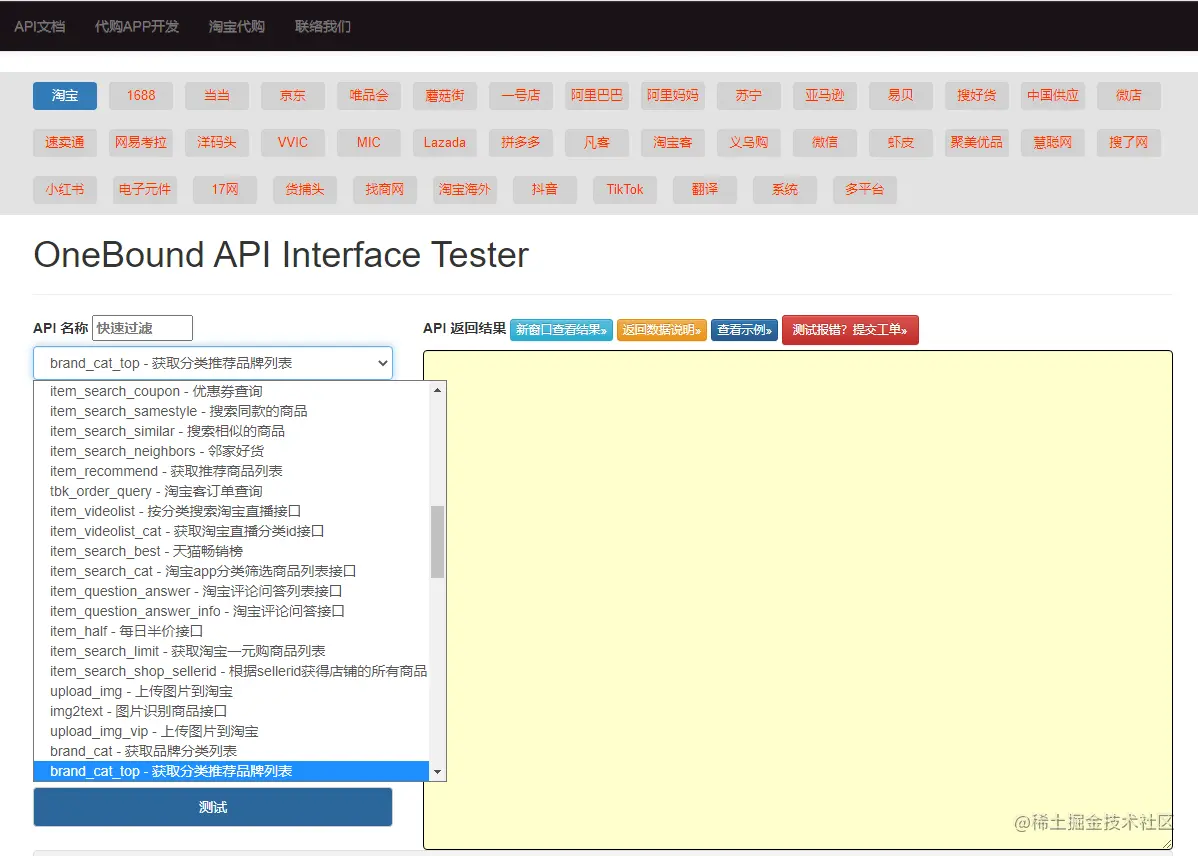Open 联络我们 in top navigation
The width and height of the screenshot is (1198, 856).
coord(323,27)
